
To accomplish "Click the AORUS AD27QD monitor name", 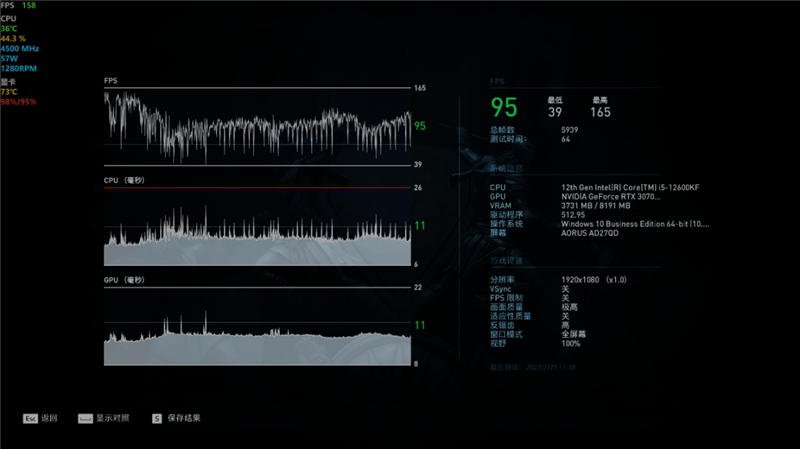I will [x=590, y=233].
